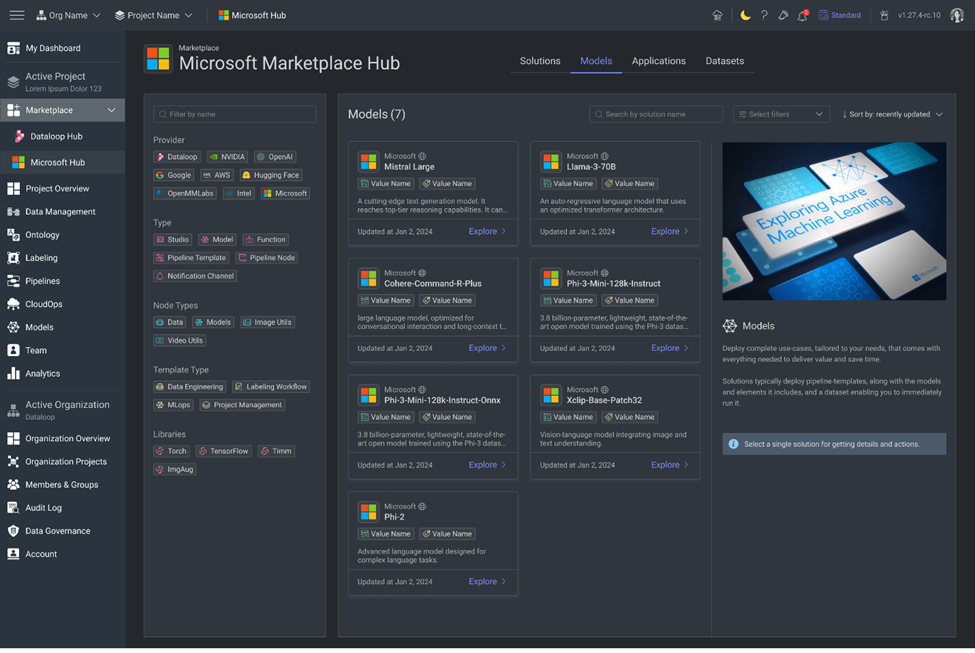The height and width of the screenshot is (653, 975).
Task: Go to Data Management
Action: pos(62,211)
